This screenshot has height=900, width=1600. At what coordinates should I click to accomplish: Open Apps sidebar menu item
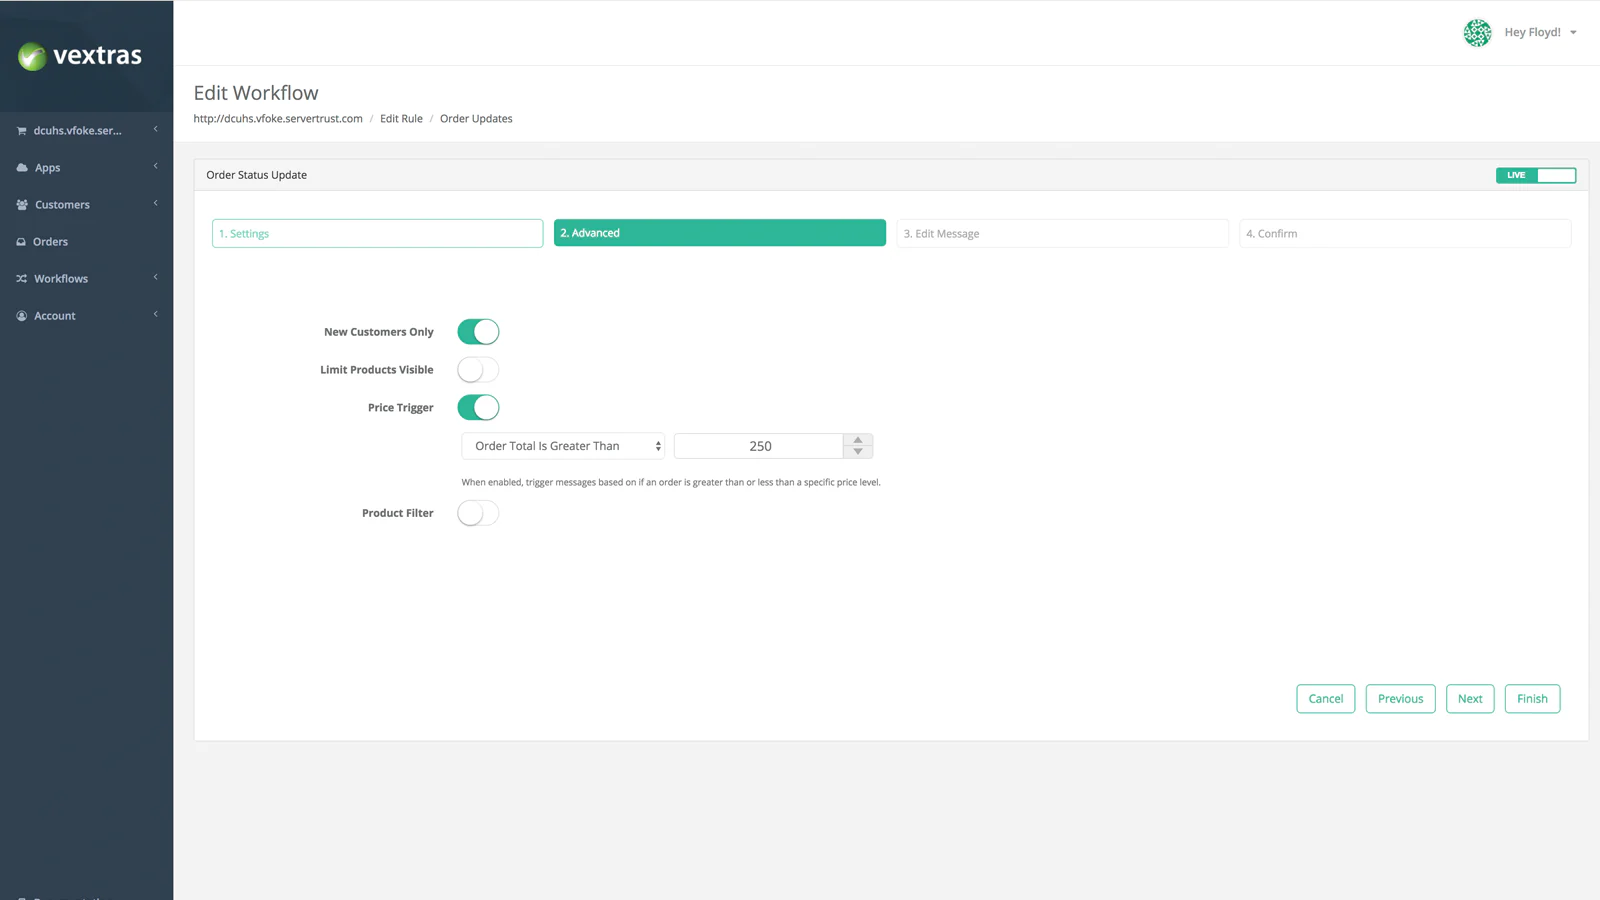coord(47,168)
